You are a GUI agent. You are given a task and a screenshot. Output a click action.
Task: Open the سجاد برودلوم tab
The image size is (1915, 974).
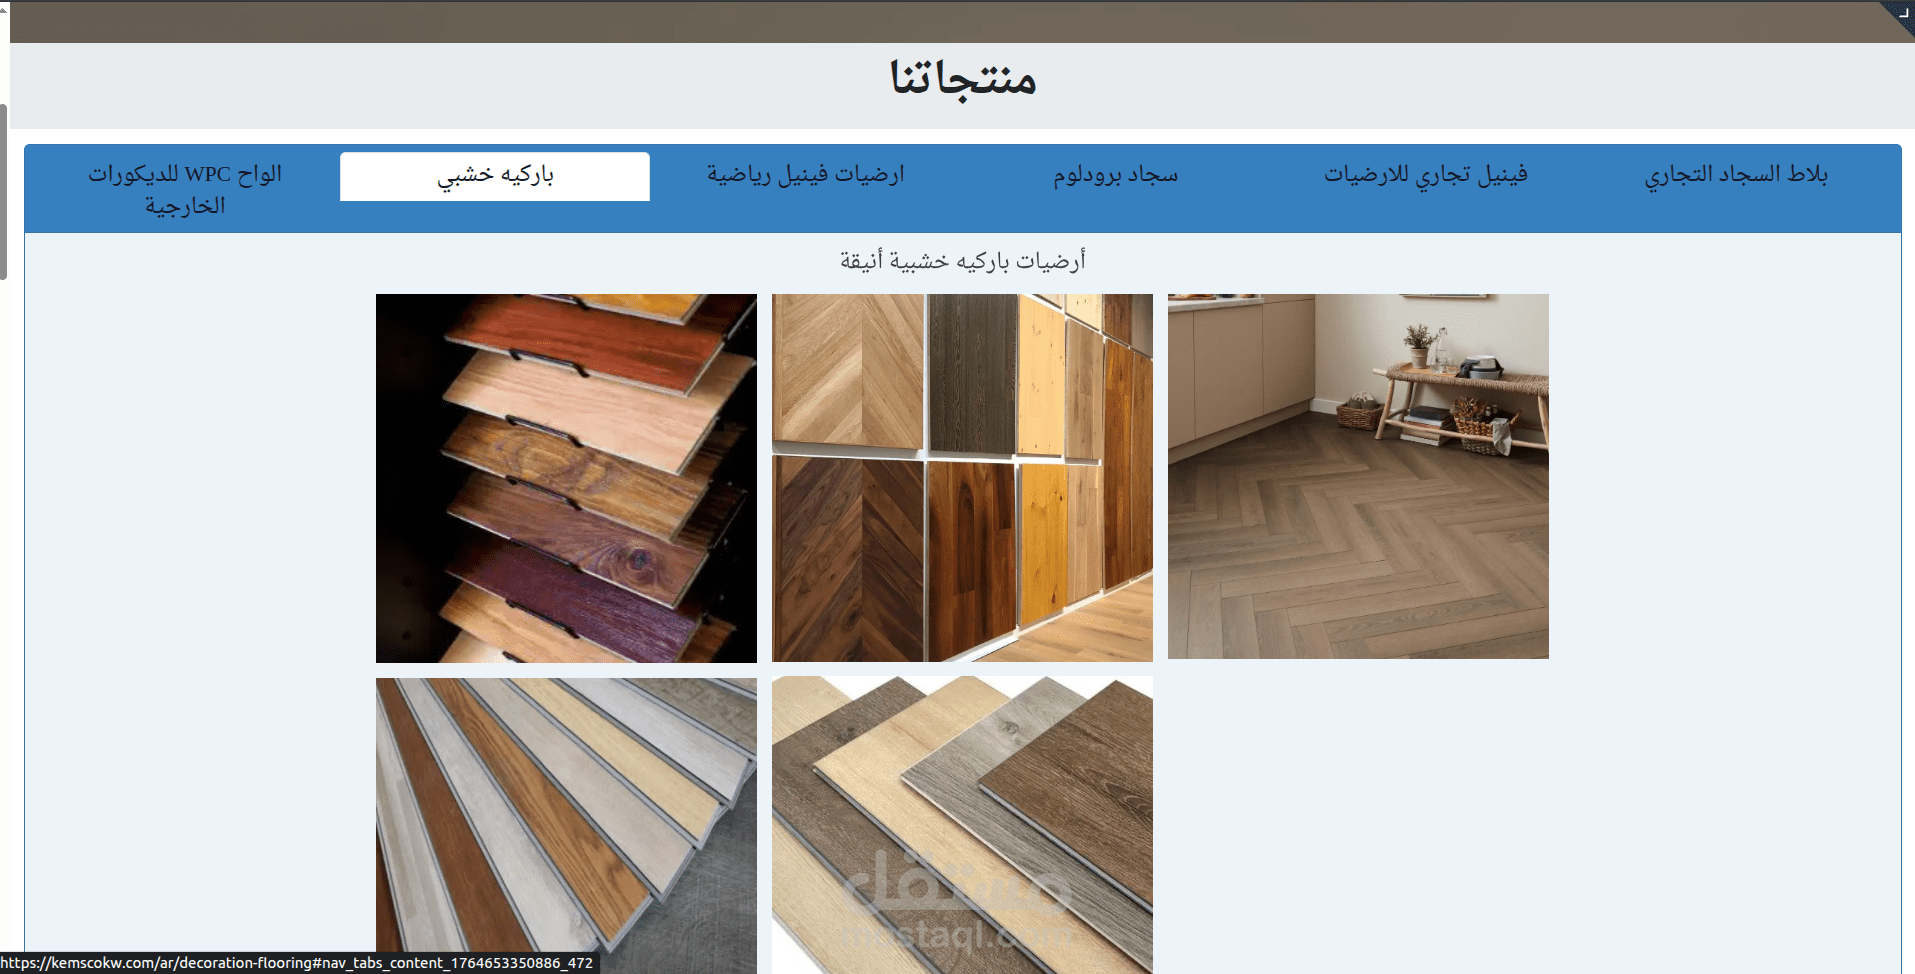click(1116, 175)
